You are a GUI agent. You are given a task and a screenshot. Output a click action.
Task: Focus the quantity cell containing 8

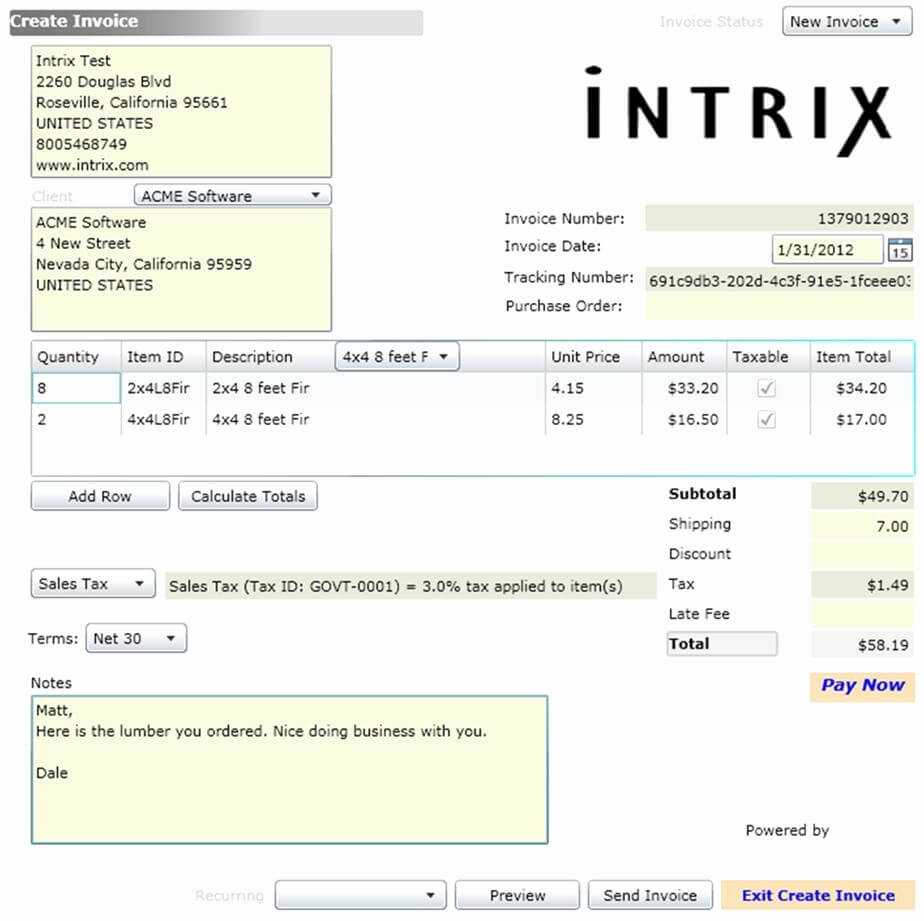[76, 388]
